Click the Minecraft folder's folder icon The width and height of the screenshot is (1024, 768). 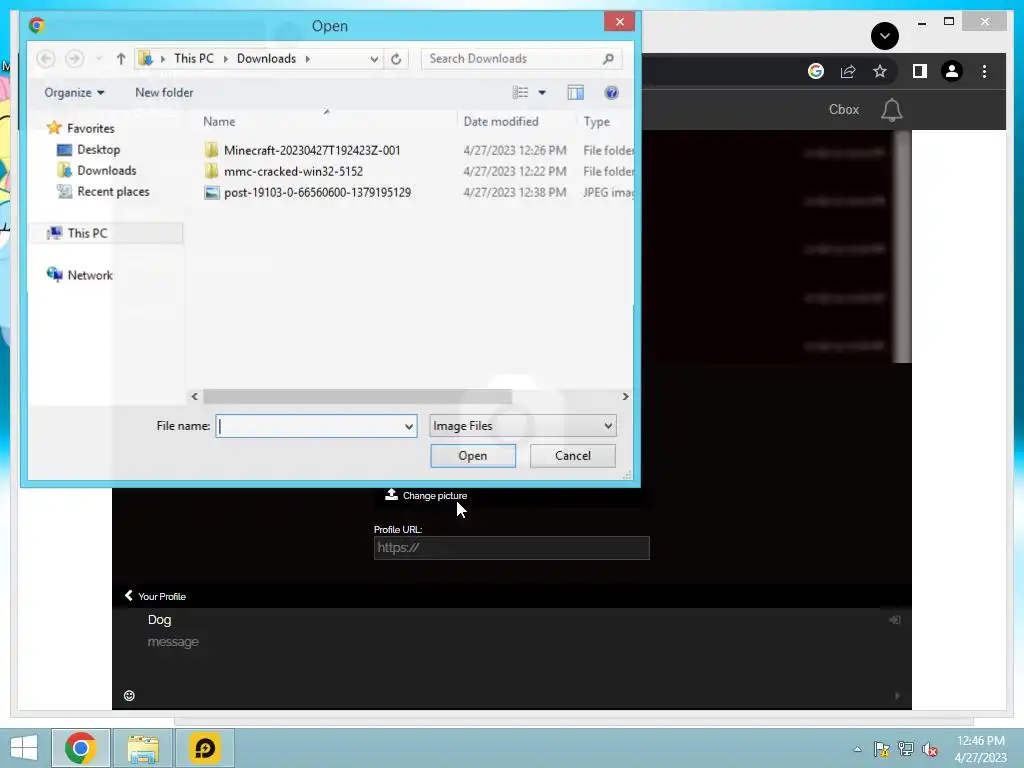click(x=212, y=150)
